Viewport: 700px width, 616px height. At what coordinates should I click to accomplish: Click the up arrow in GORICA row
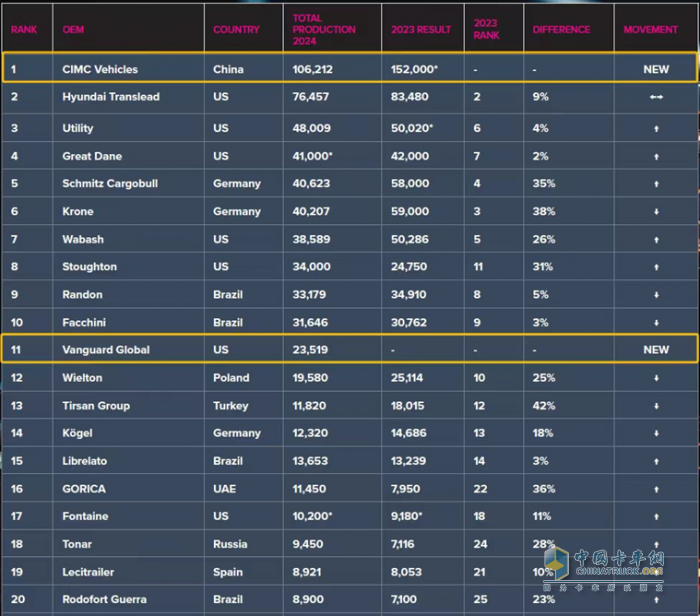(656, 489)
